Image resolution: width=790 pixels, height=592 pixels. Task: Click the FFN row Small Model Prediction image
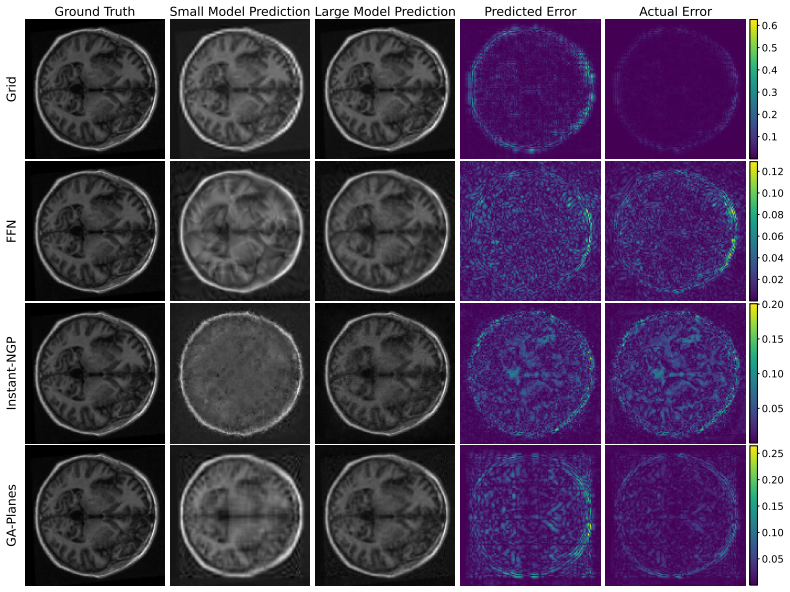(x=240, y=231)
